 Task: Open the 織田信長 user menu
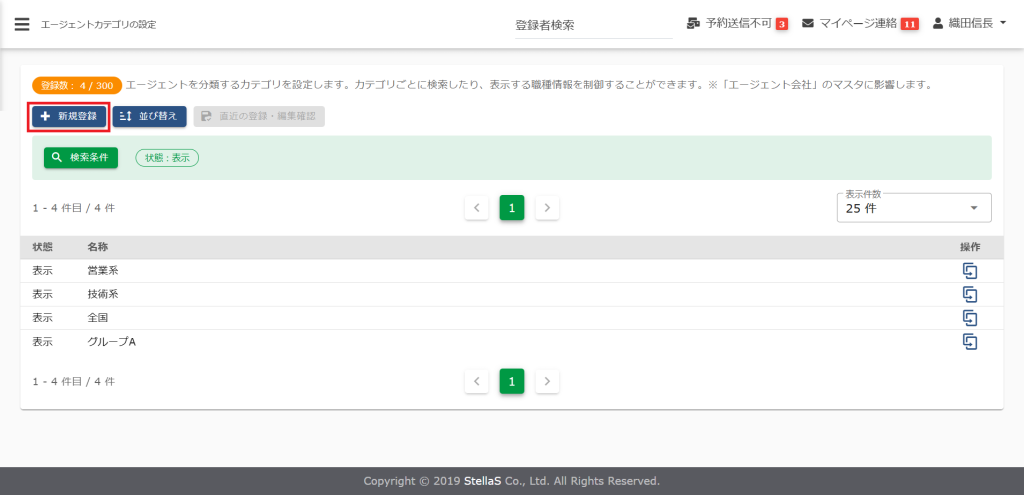[968, 23]
